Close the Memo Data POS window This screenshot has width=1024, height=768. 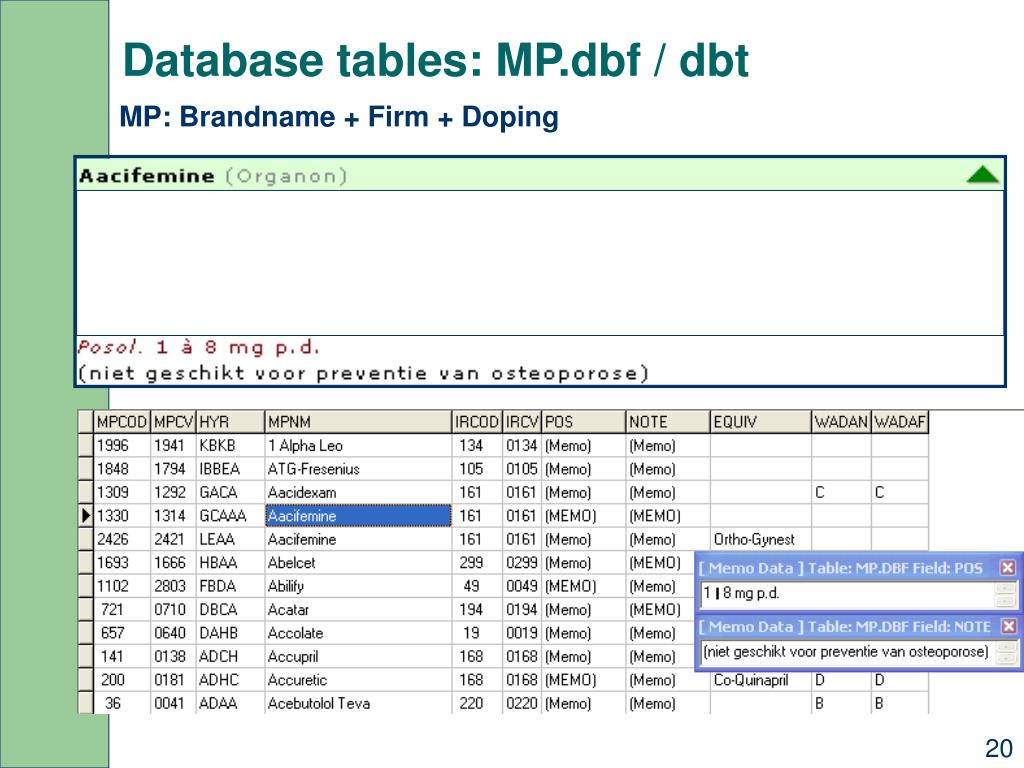(1008, 568)
